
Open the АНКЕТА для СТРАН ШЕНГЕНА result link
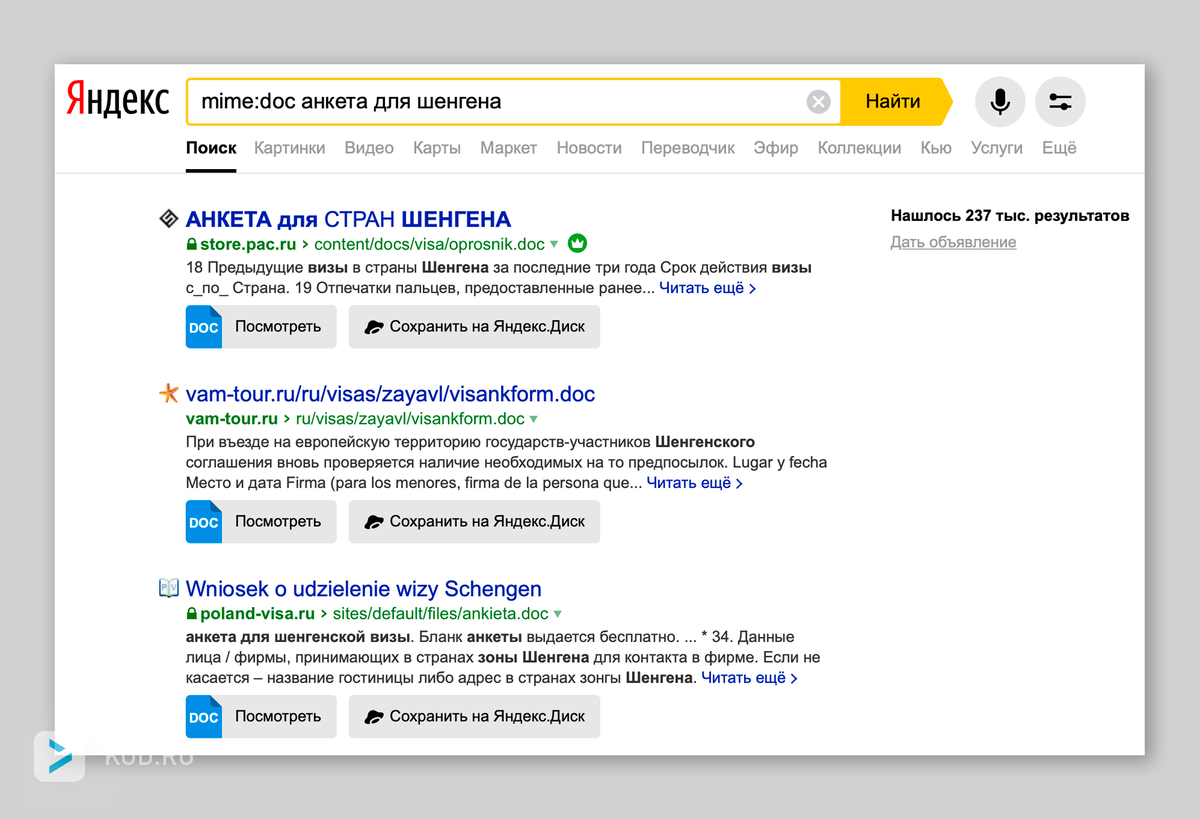click(x=348, y=219)
